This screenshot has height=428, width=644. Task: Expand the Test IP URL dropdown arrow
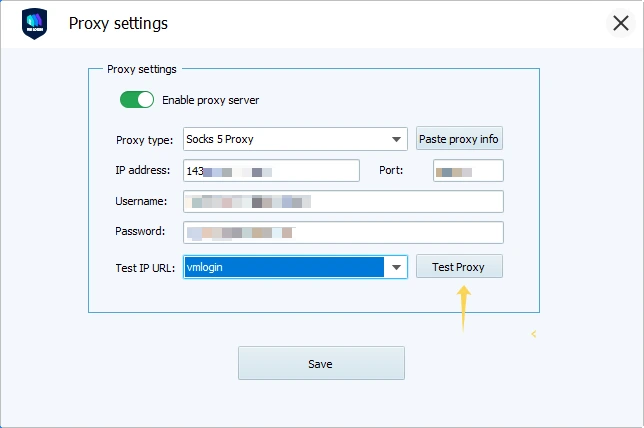pyautogui.click(x=396, y=267)
